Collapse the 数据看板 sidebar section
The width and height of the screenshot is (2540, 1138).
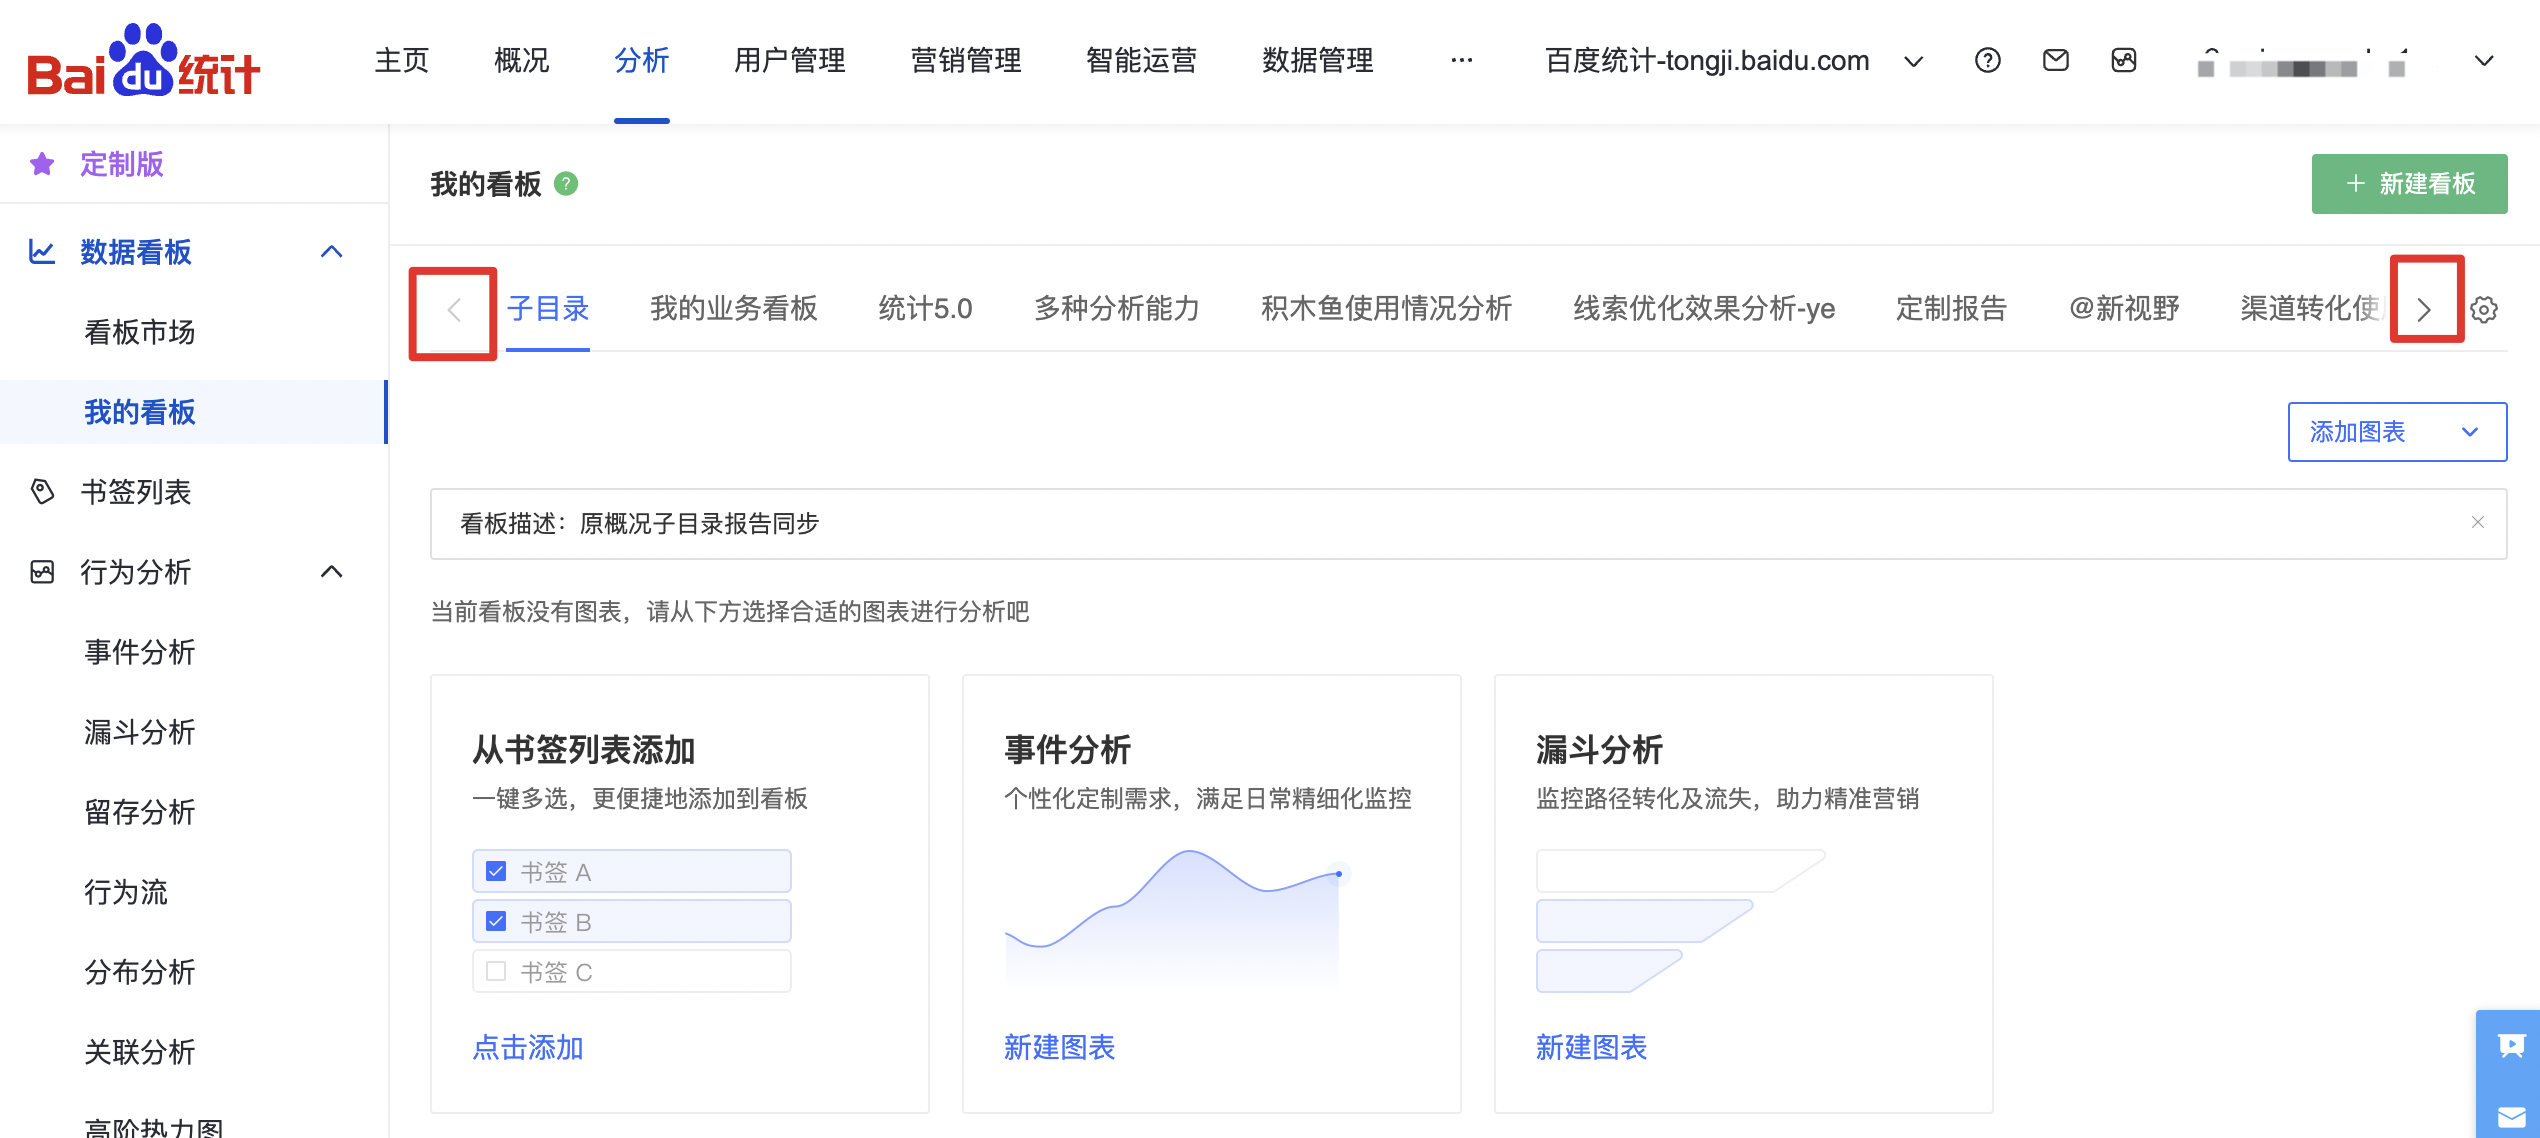point(331,252)
